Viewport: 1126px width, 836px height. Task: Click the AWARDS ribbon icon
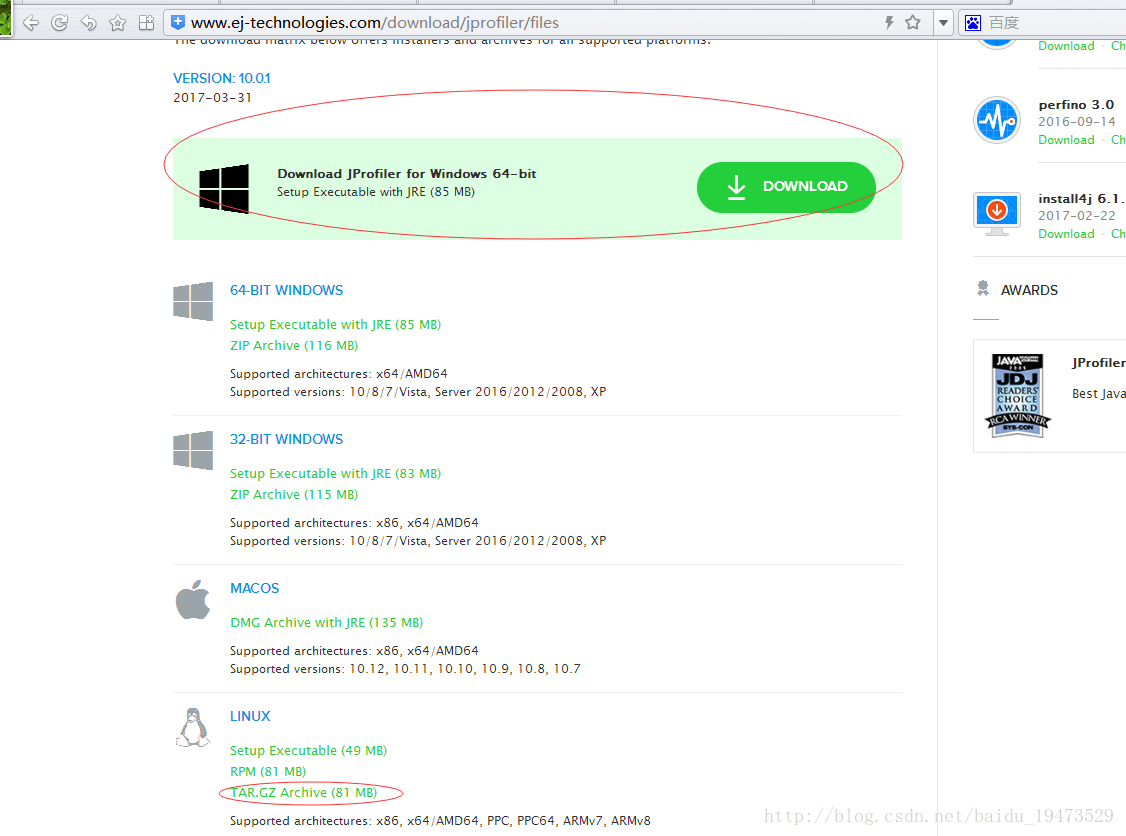pyautogui.click(x=983, y=289)
